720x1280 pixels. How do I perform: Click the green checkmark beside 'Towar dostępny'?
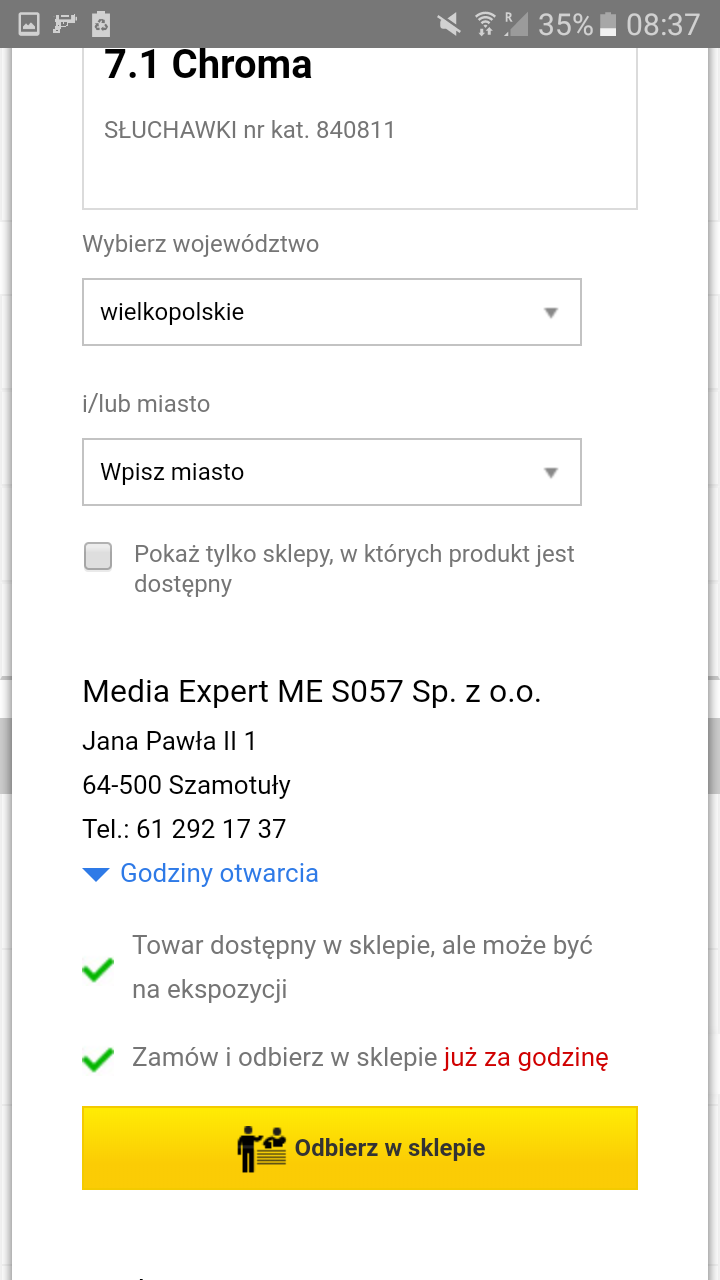point(97,968)
